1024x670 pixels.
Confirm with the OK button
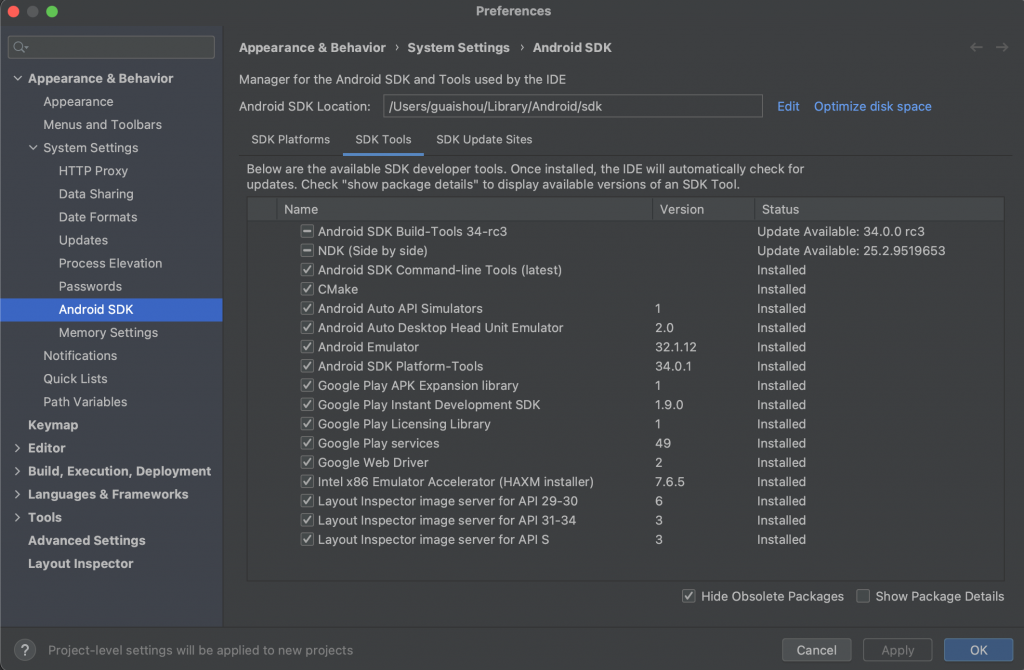point(978,650)
